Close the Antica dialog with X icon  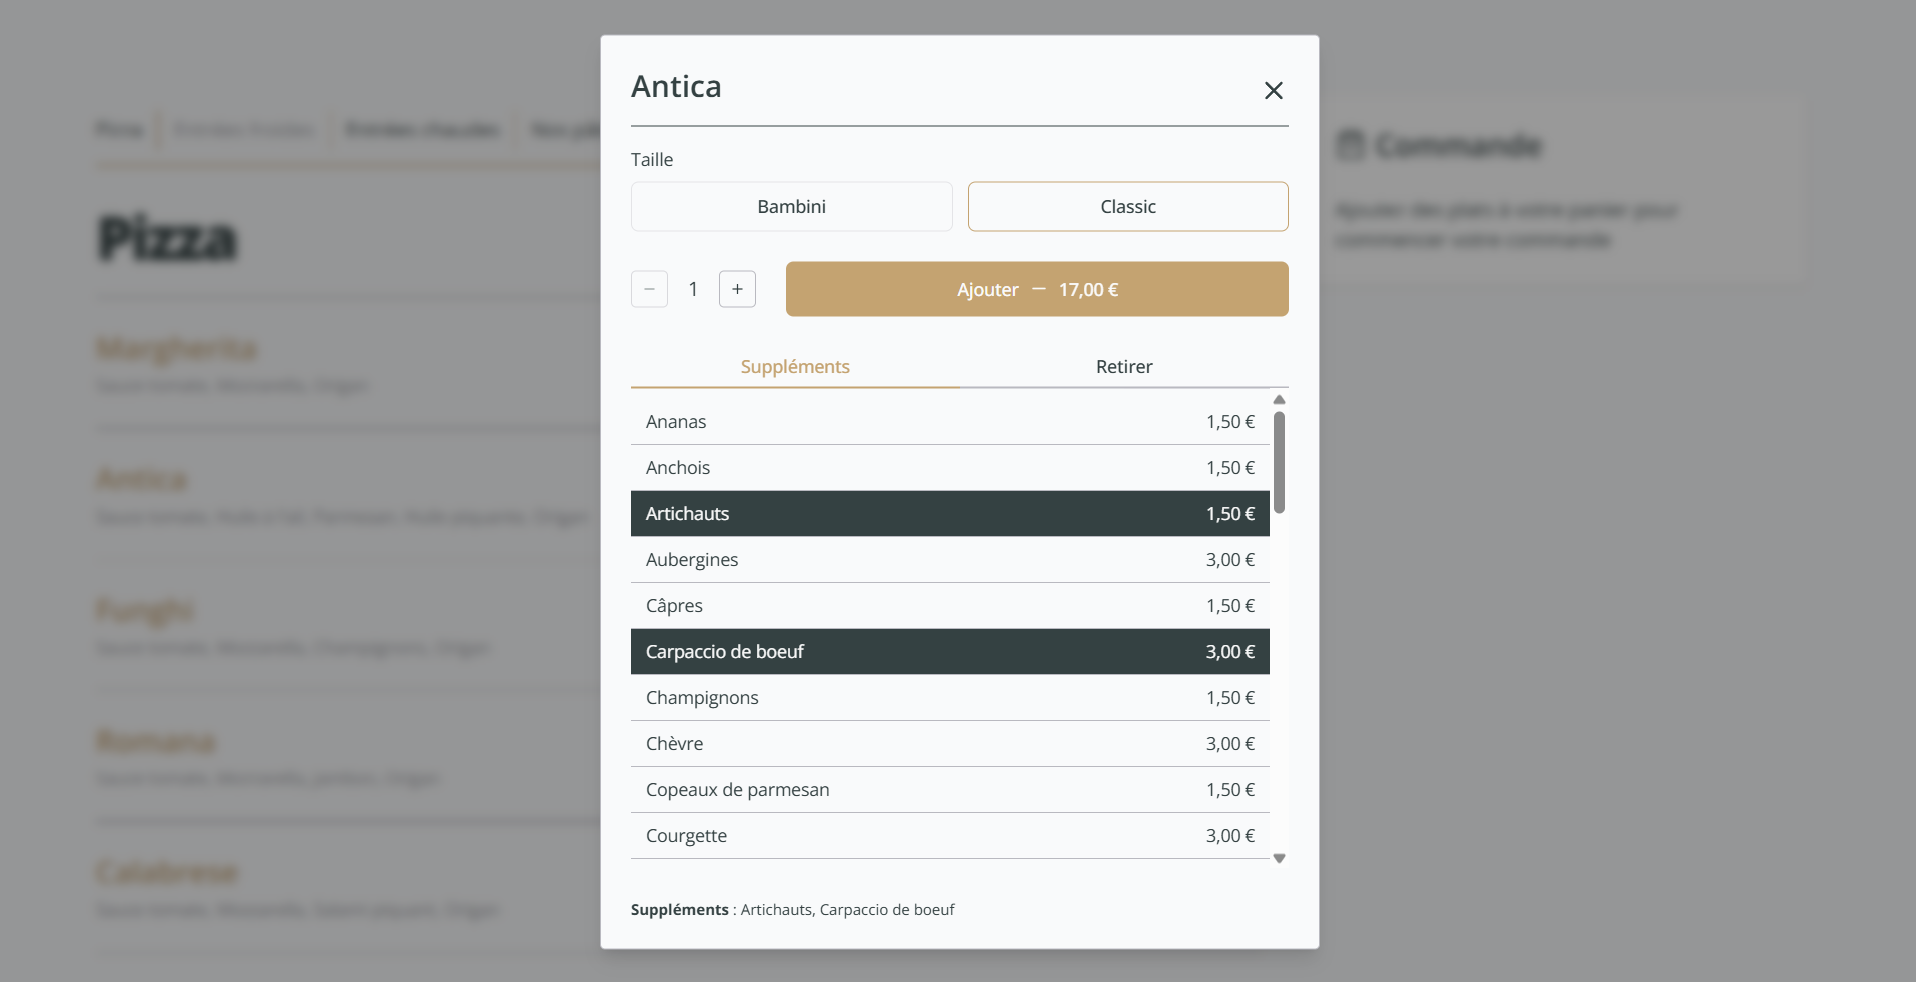coord(1273,91)
